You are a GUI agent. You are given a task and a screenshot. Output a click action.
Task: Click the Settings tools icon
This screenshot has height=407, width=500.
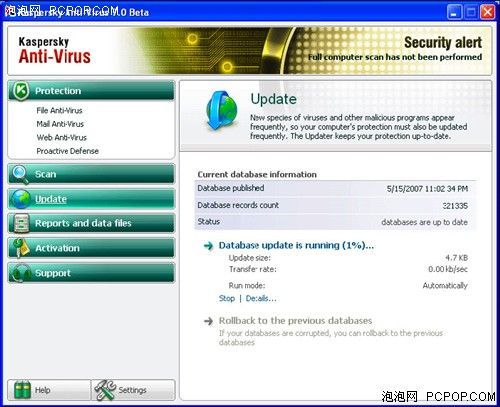pyautogui.click(x=105, y=390)
